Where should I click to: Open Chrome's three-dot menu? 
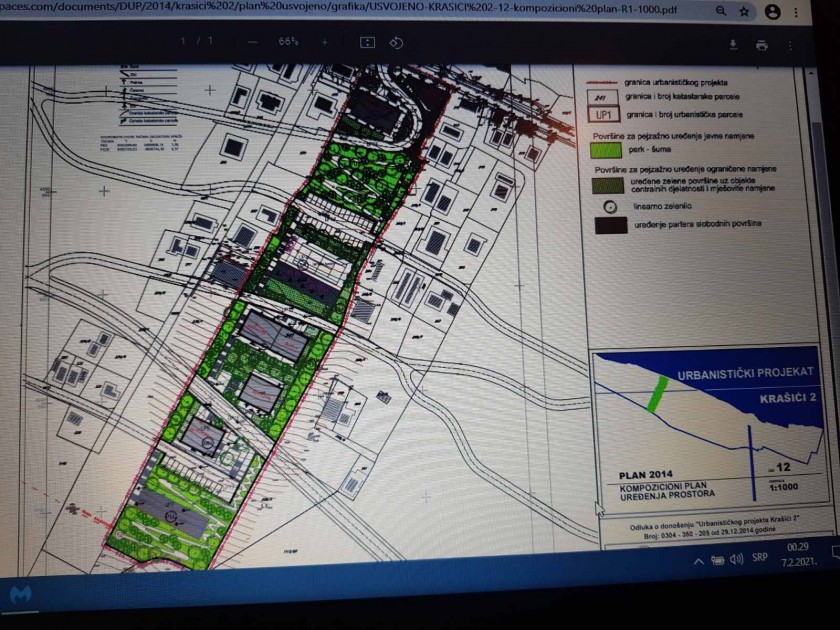pyautogui.click(x=796, y=12)
